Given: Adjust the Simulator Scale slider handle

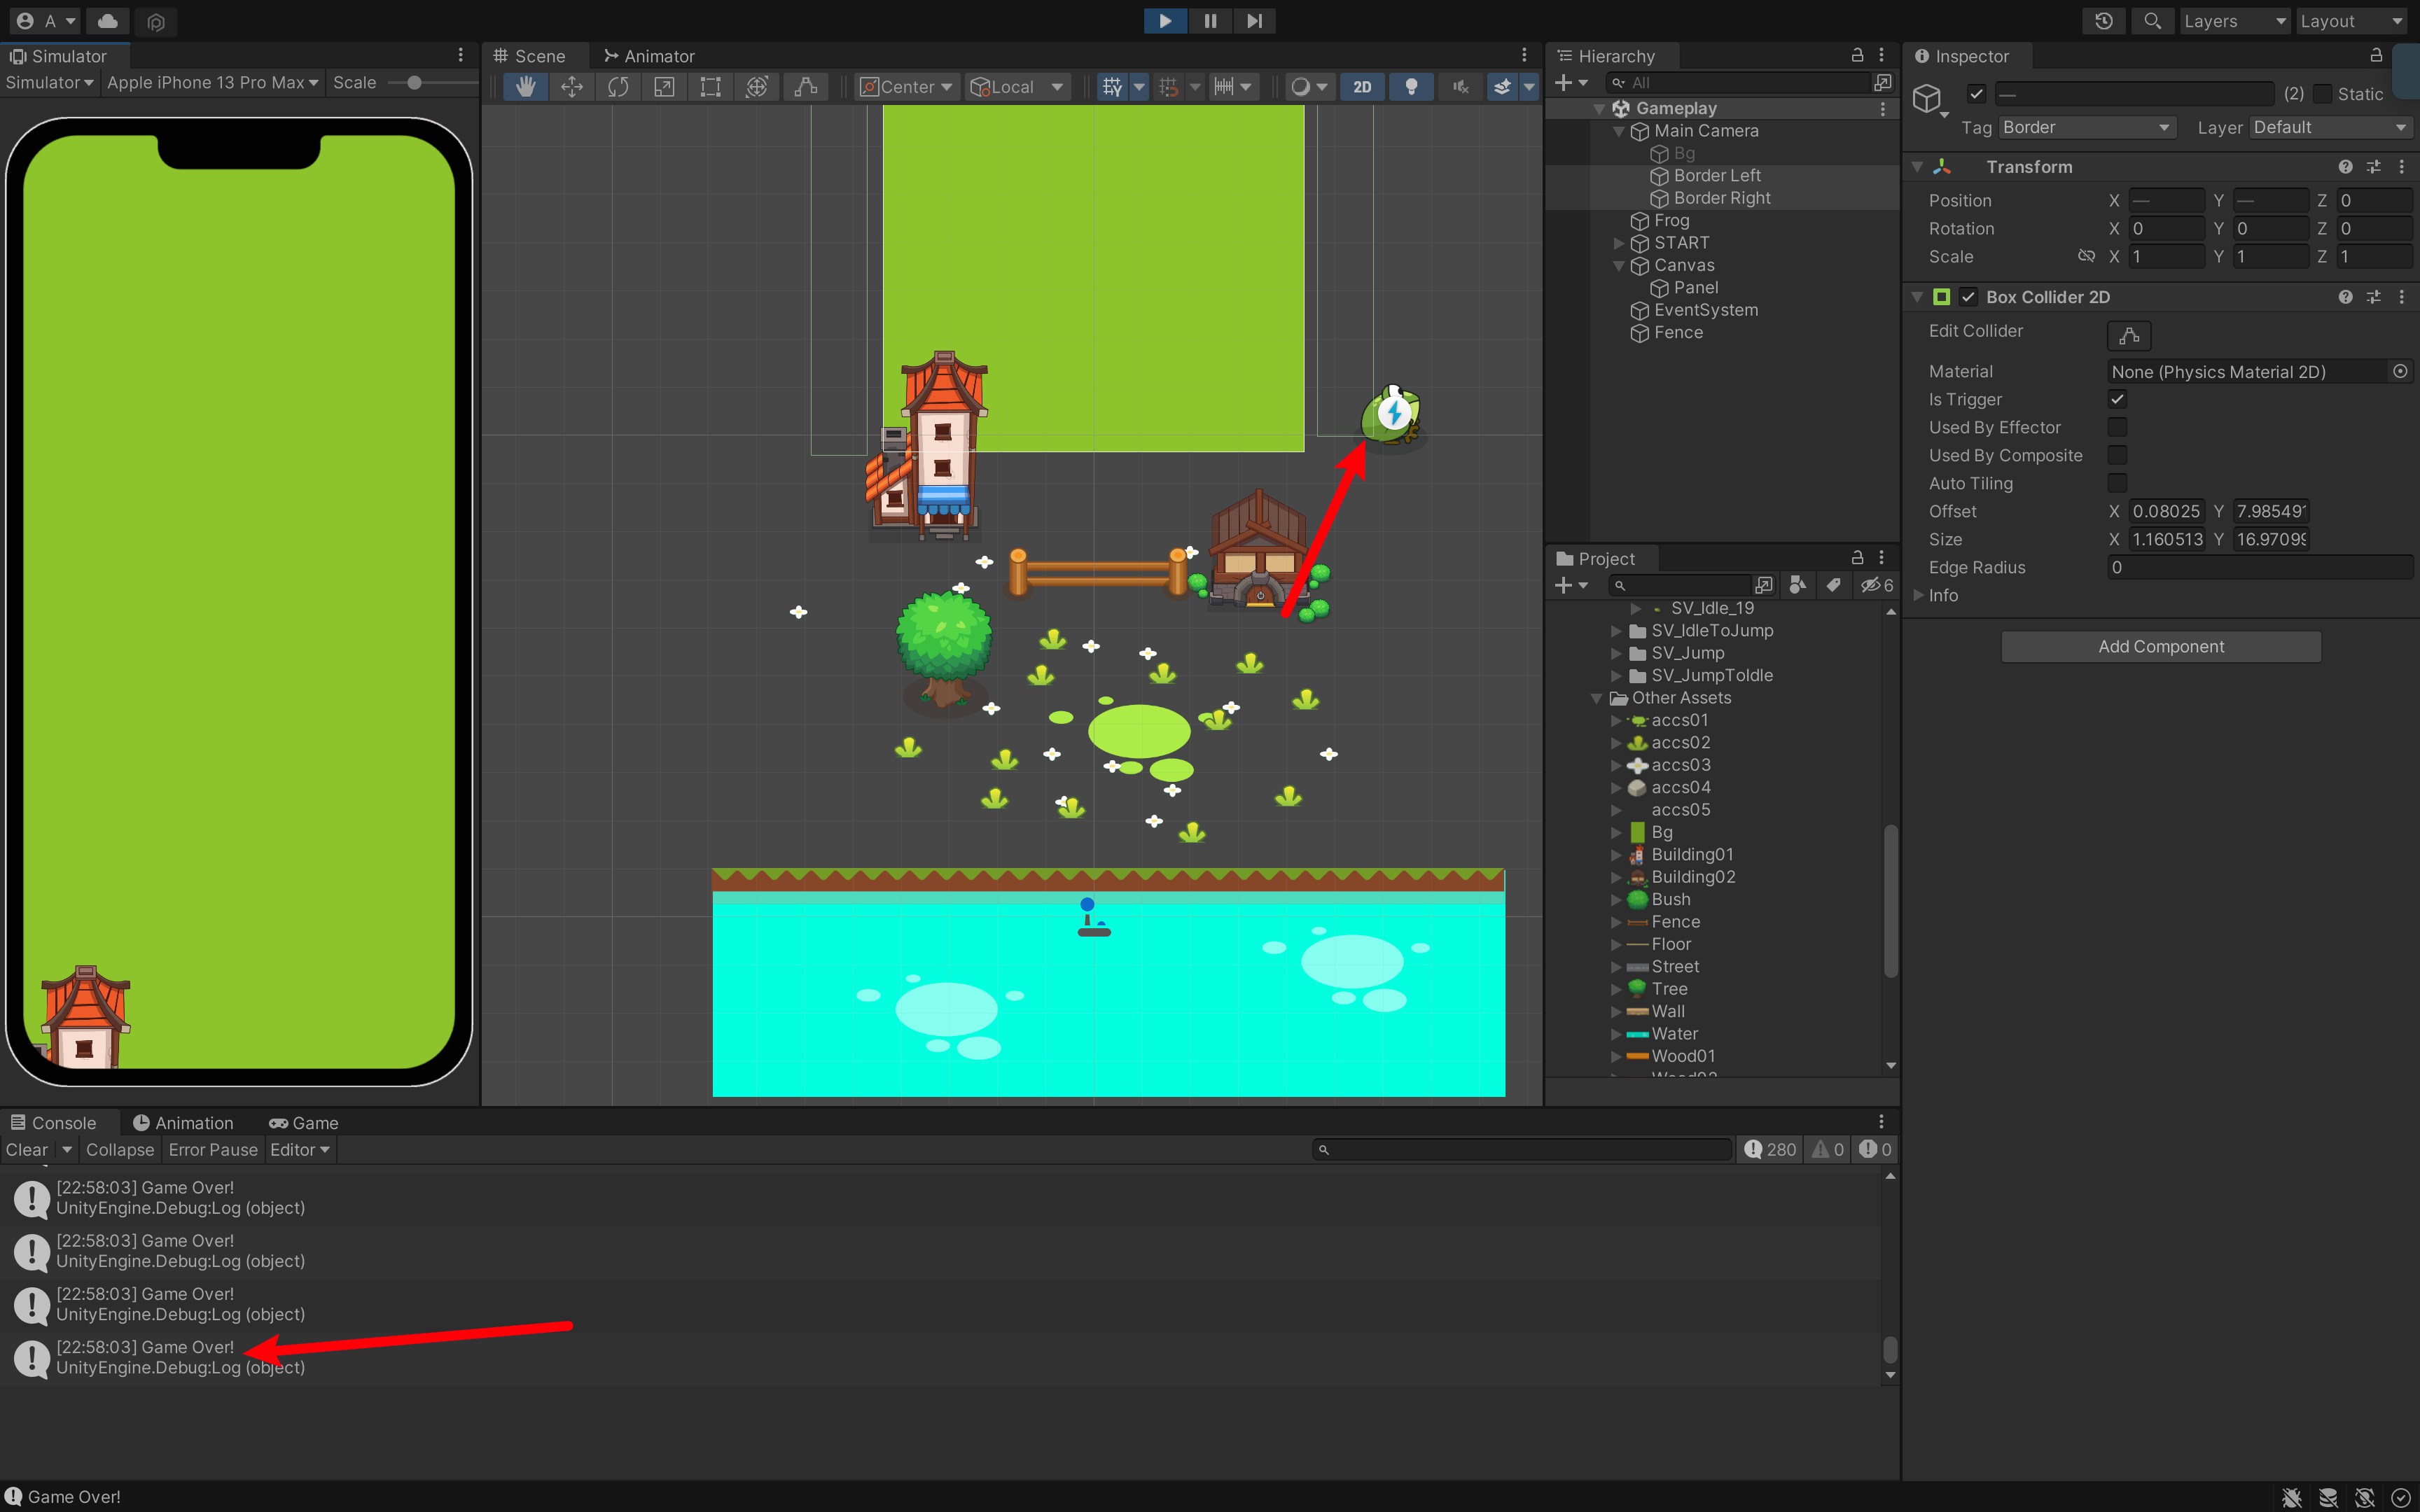Looking at the screenshot, I should click(x=414, y=83).
